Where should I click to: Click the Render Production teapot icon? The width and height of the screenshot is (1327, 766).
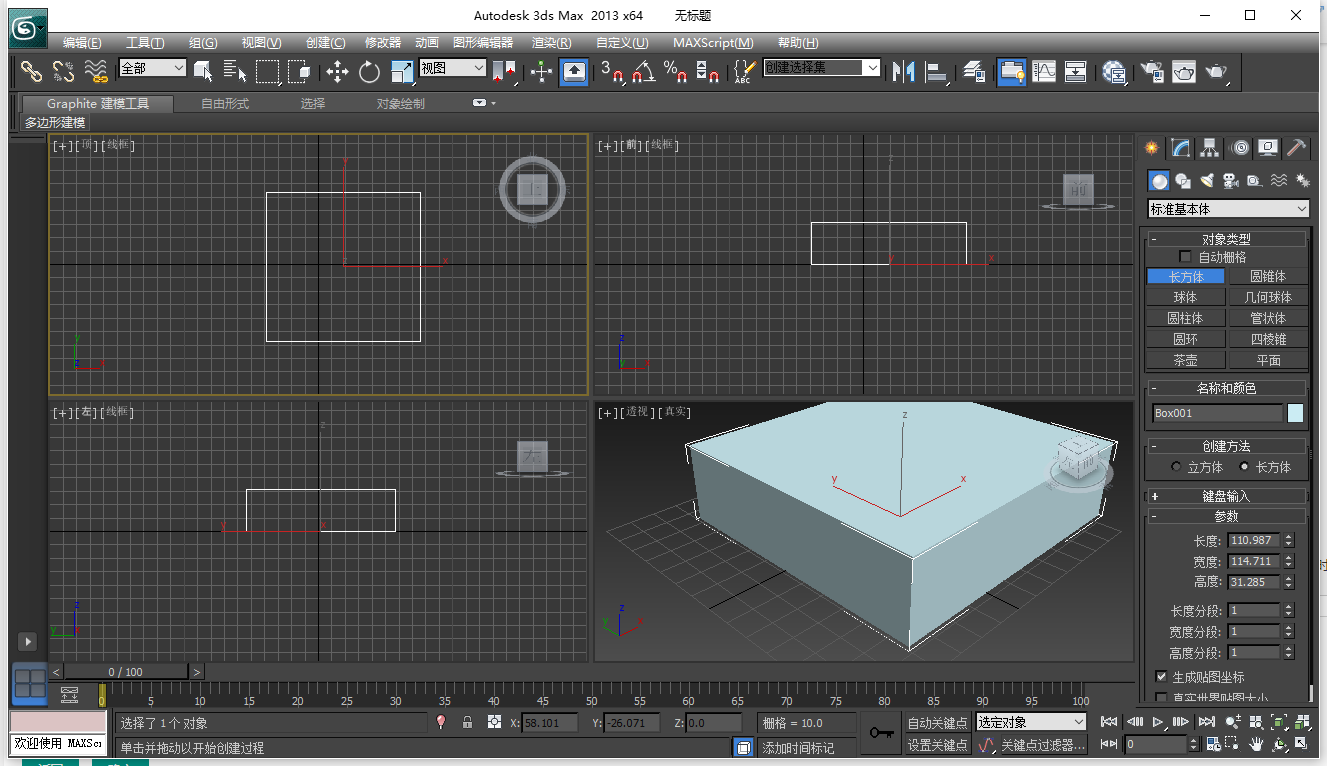coord(1216,71)
